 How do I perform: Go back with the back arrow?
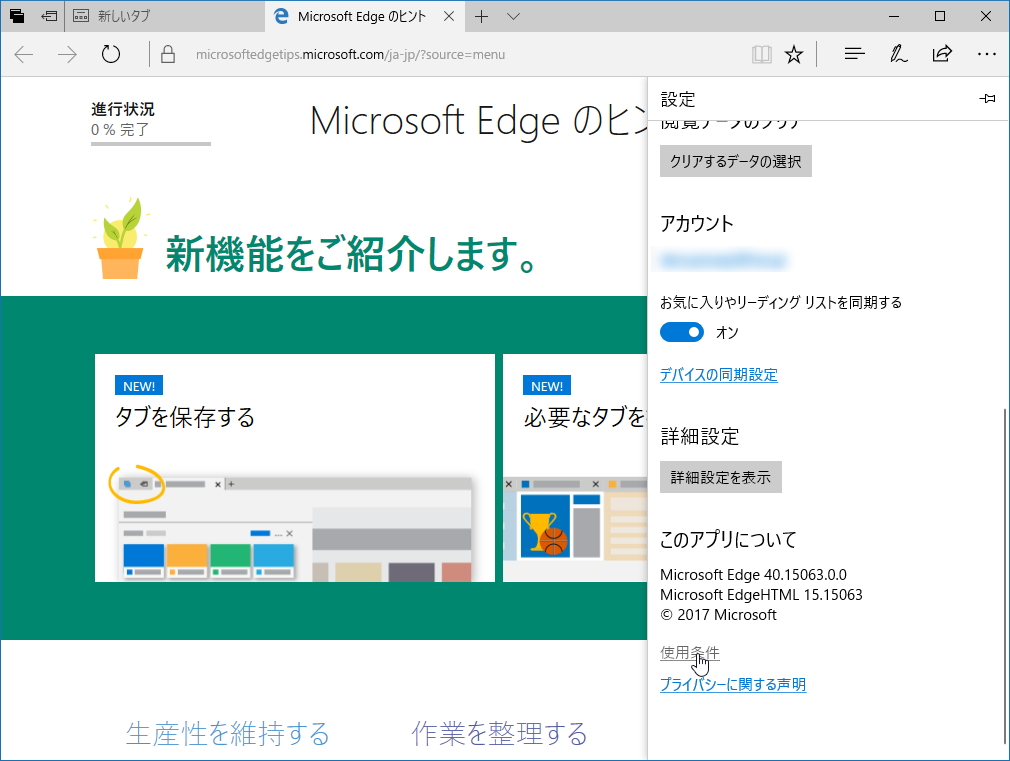(22, 53)
